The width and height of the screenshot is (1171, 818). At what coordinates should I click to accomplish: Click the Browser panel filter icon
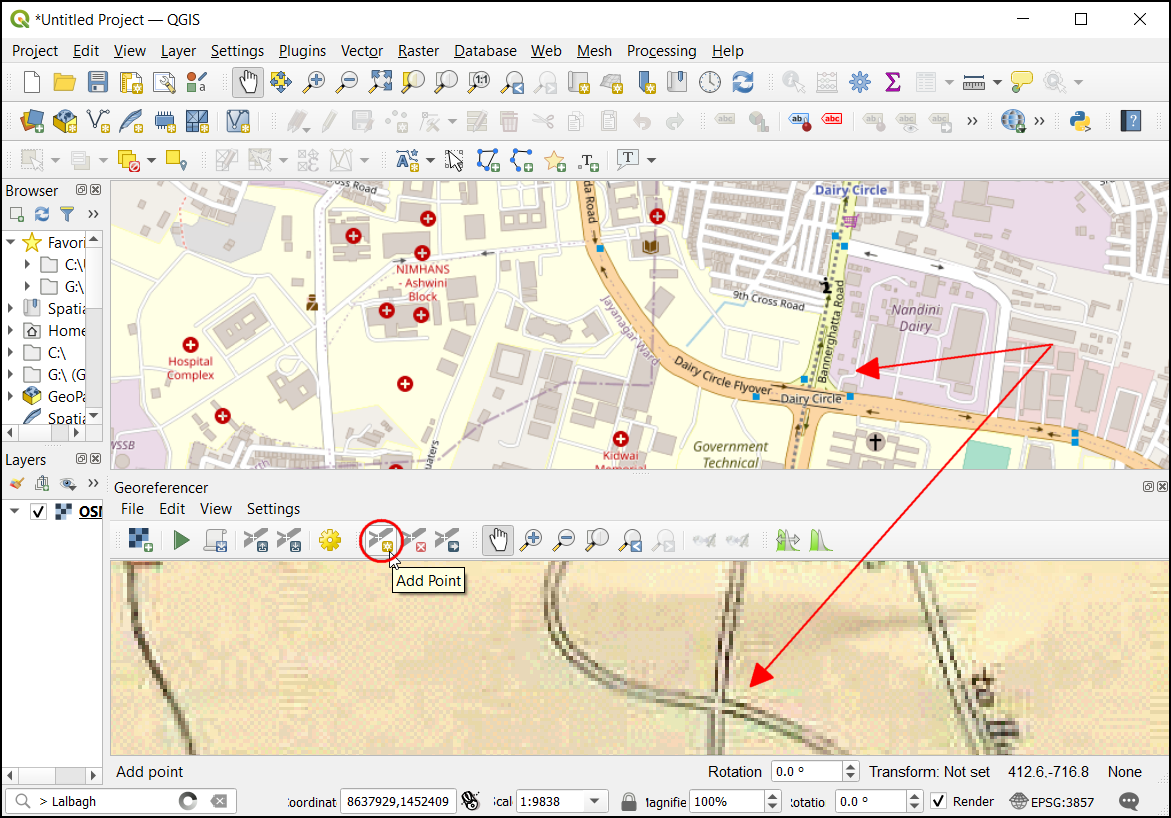pyautogui.click(x=66, y=214)
